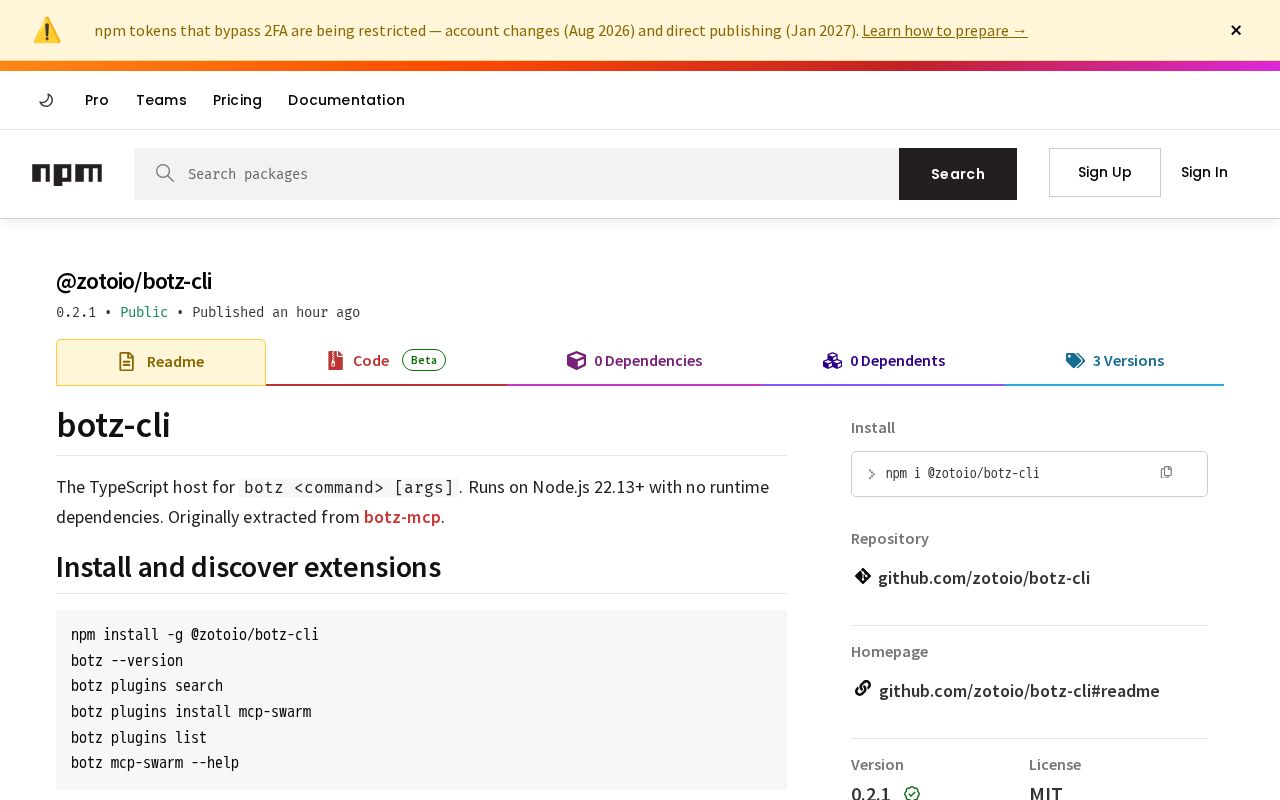Viewport: 1280px width, 800px height.
Task: Open the Pro menu item
Action: tap(97, 100)
